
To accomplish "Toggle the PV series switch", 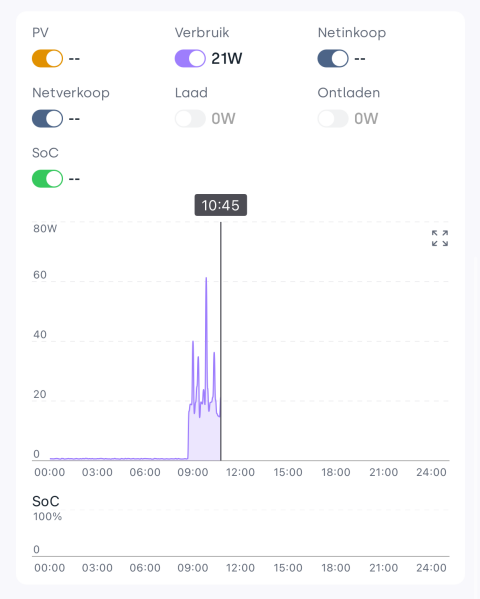I will (47, 58).
